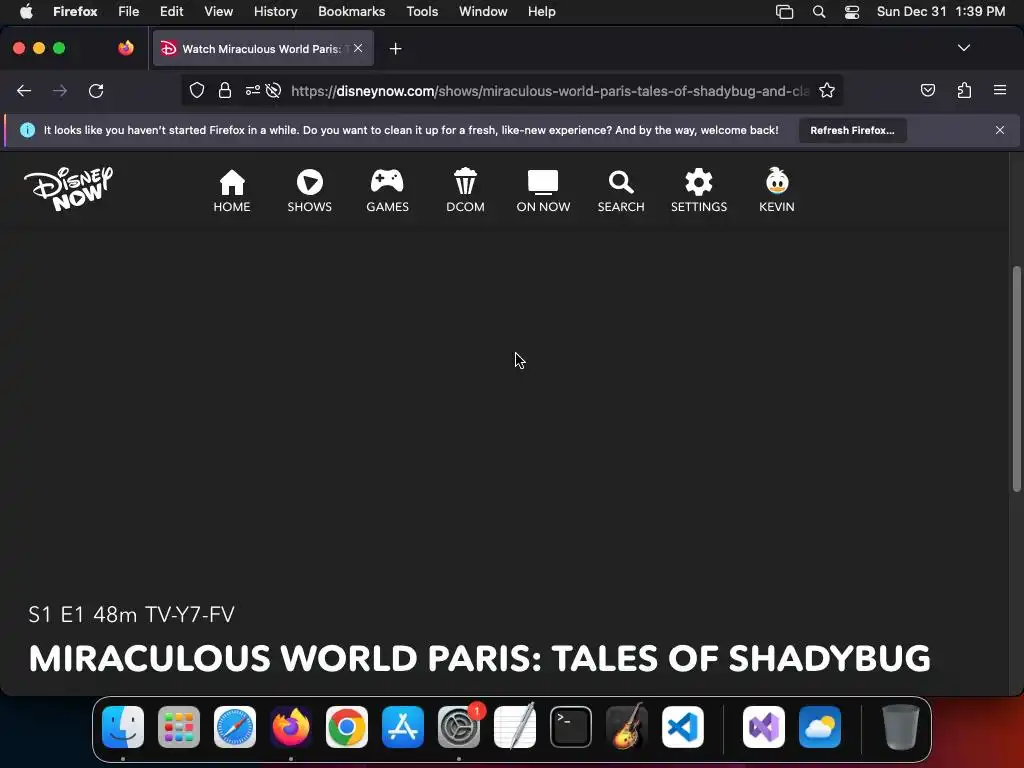Open Terminal from the Dock
Image resolution: width=1024 pixels, height=768 pixels.
tap(571, 727)
